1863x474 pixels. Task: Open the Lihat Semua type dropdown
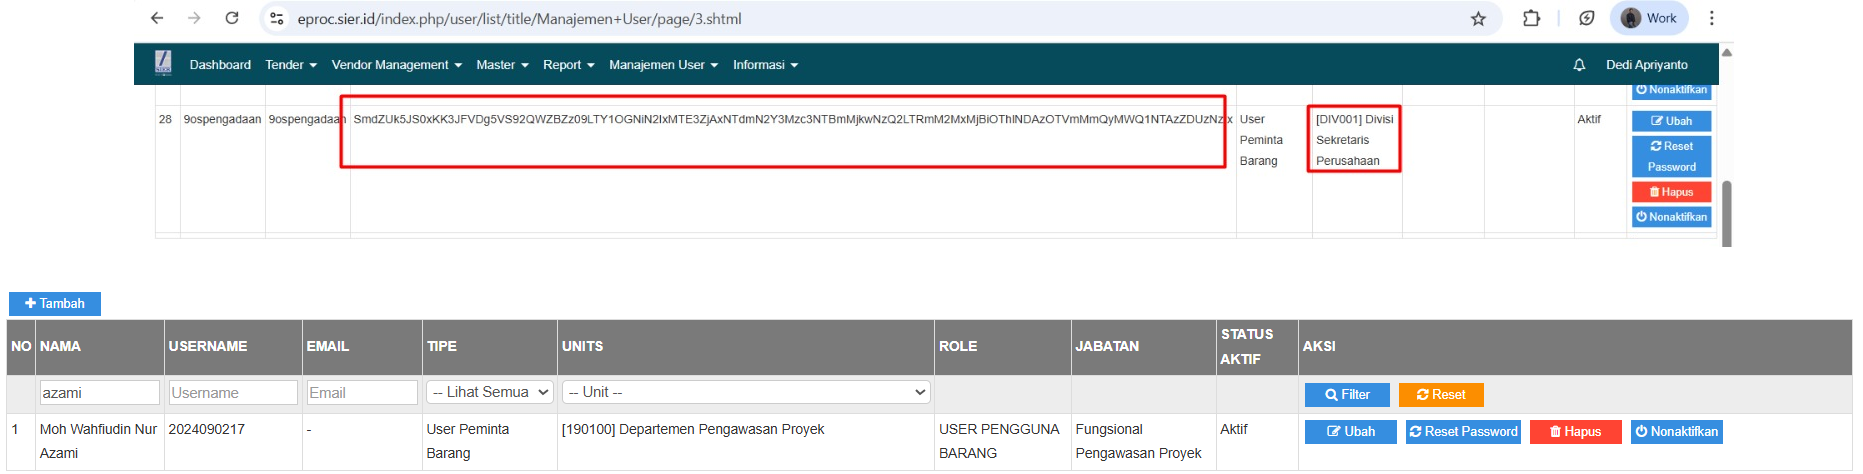(x=490, y=392)
